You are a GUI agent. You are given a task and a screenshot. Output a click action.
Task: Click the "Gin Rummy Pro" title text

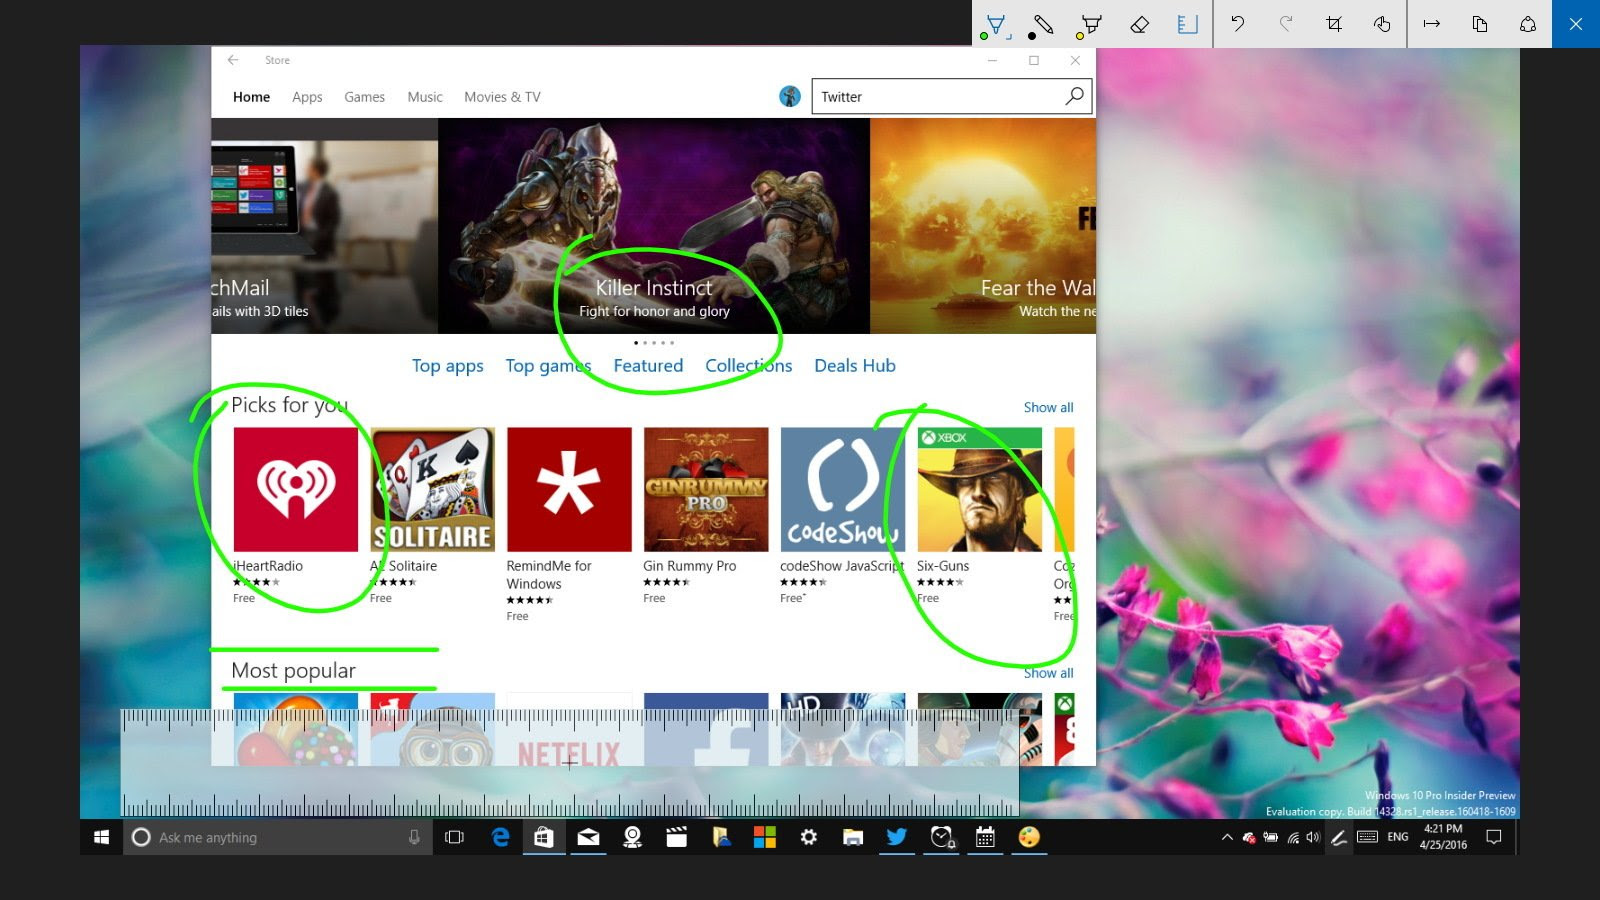pos(689,566)
